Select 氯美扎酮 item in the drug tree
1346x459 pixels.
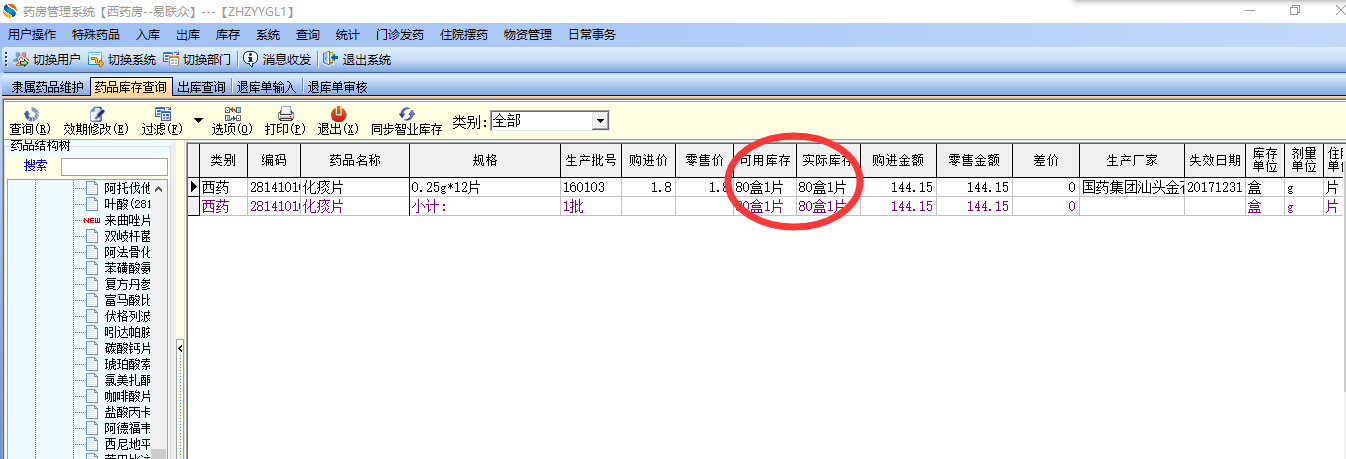pos(127,380)
